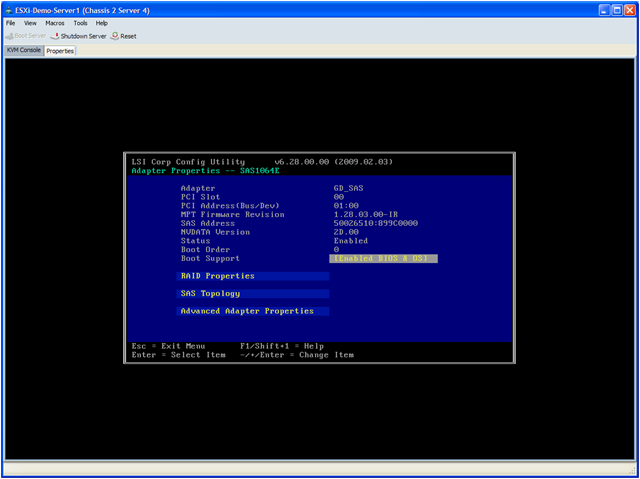Click the Shutdown Server button
640x479 pixels.
coord(79,36)
